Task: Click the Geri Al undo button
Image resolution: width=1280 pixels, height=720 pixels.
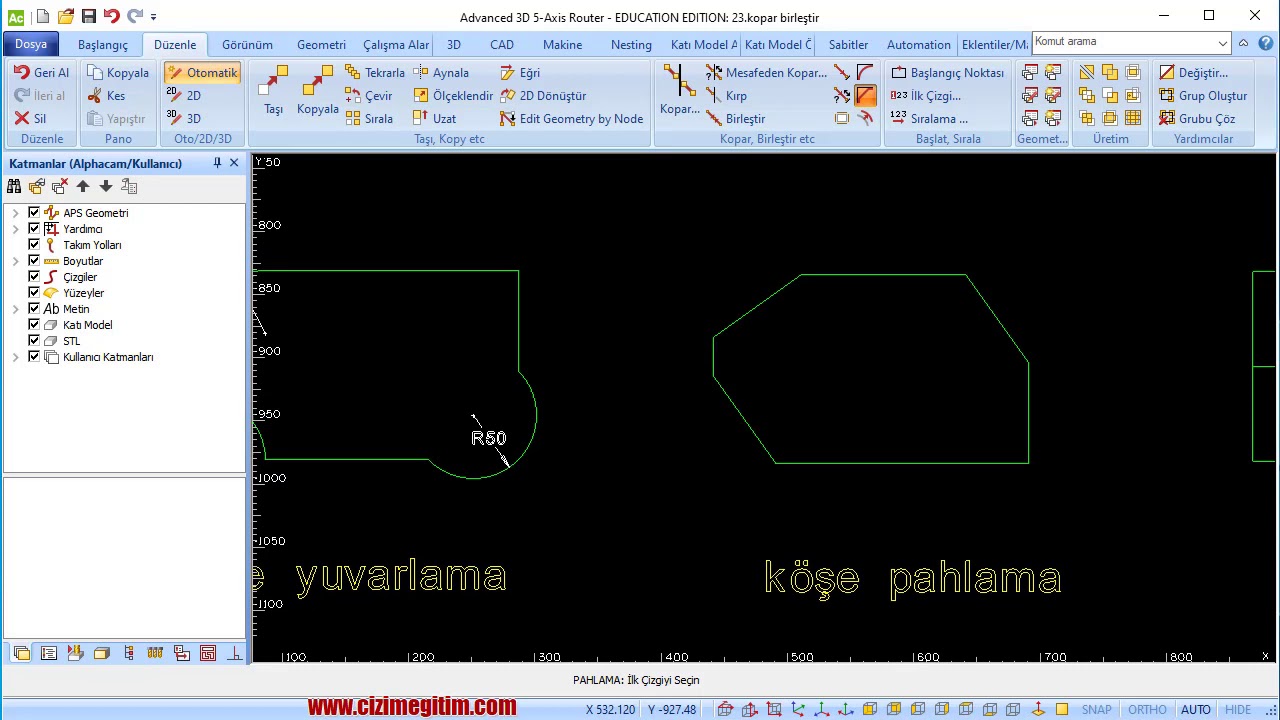Action: [x=42, y=73]
